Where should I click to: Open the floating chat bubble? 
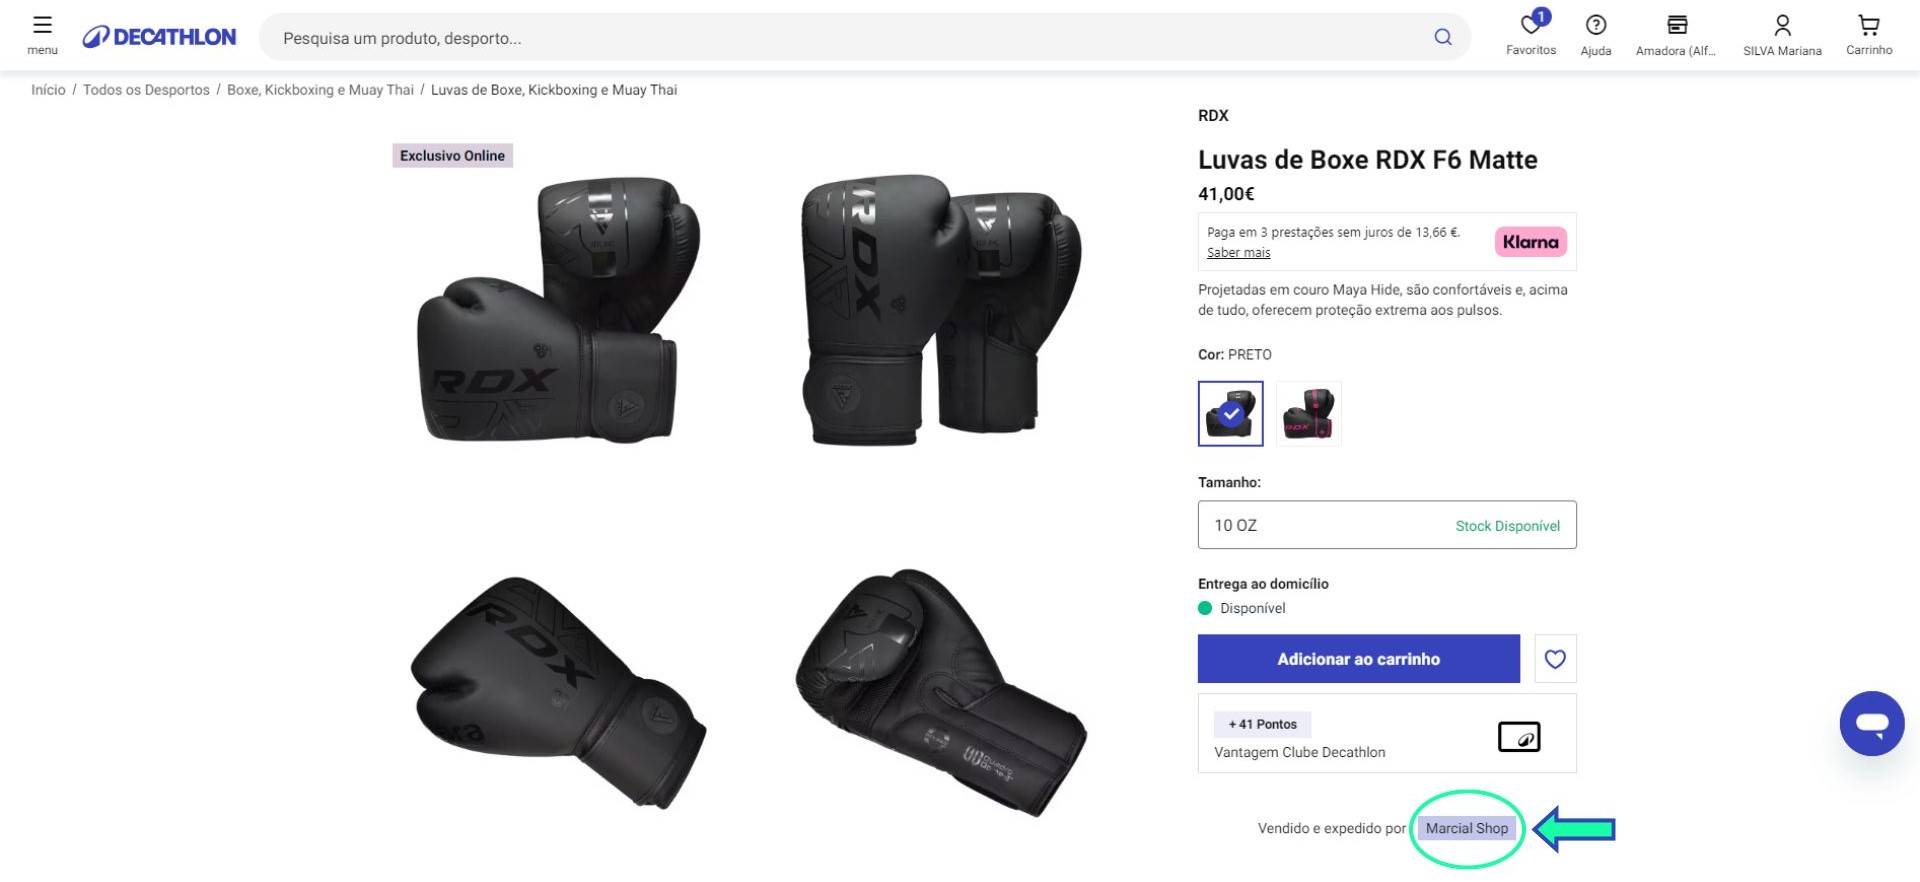[1871, 723]
